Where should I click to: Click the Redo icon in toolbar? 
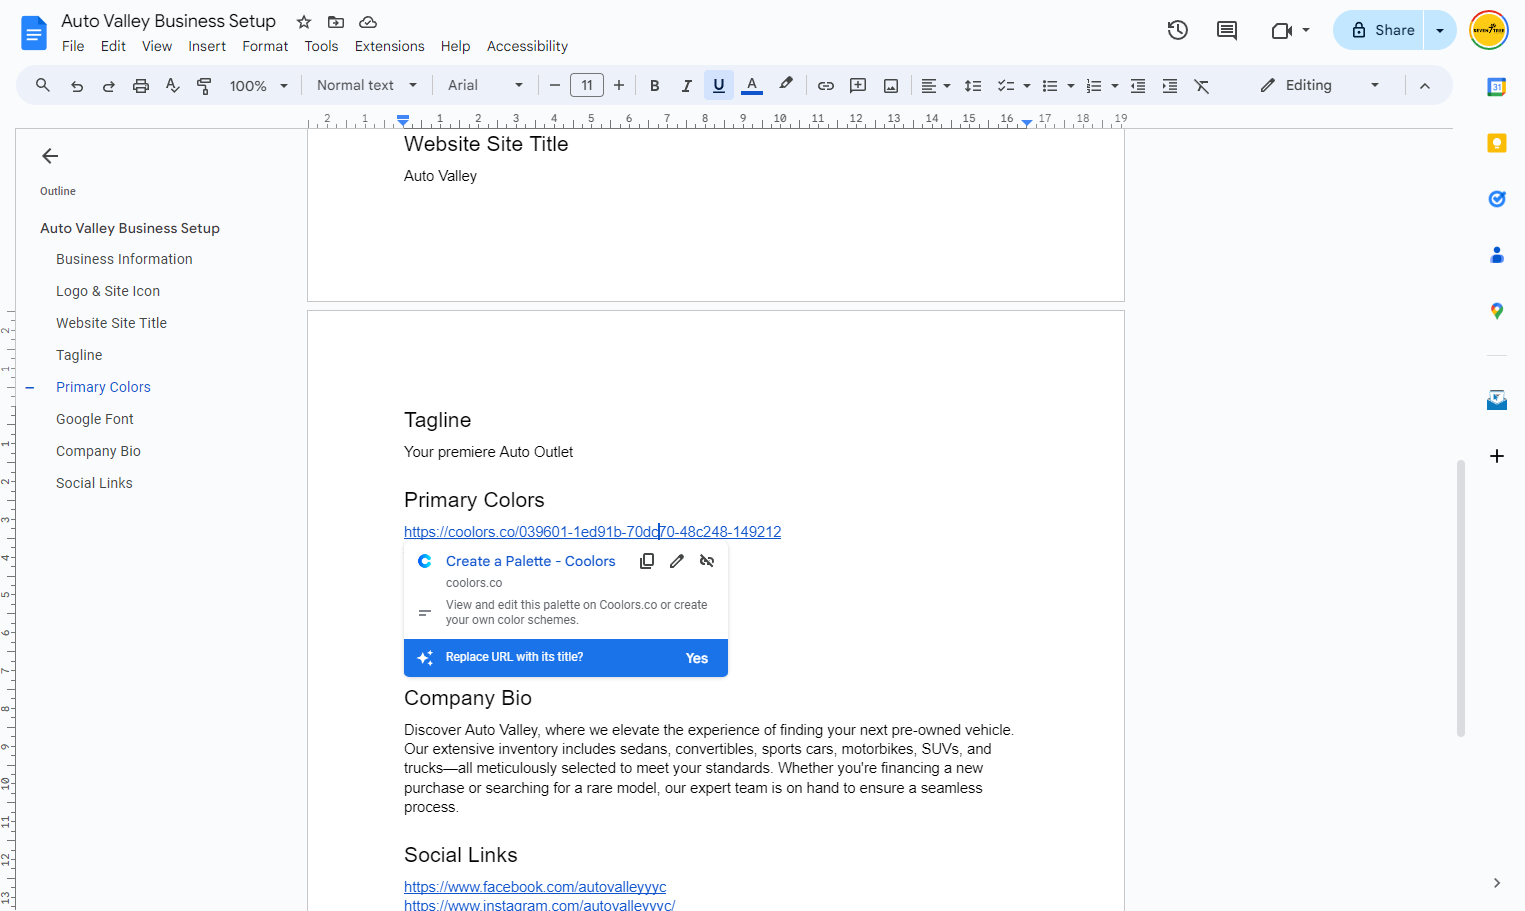pyautogui.click(x=108, y=86)
